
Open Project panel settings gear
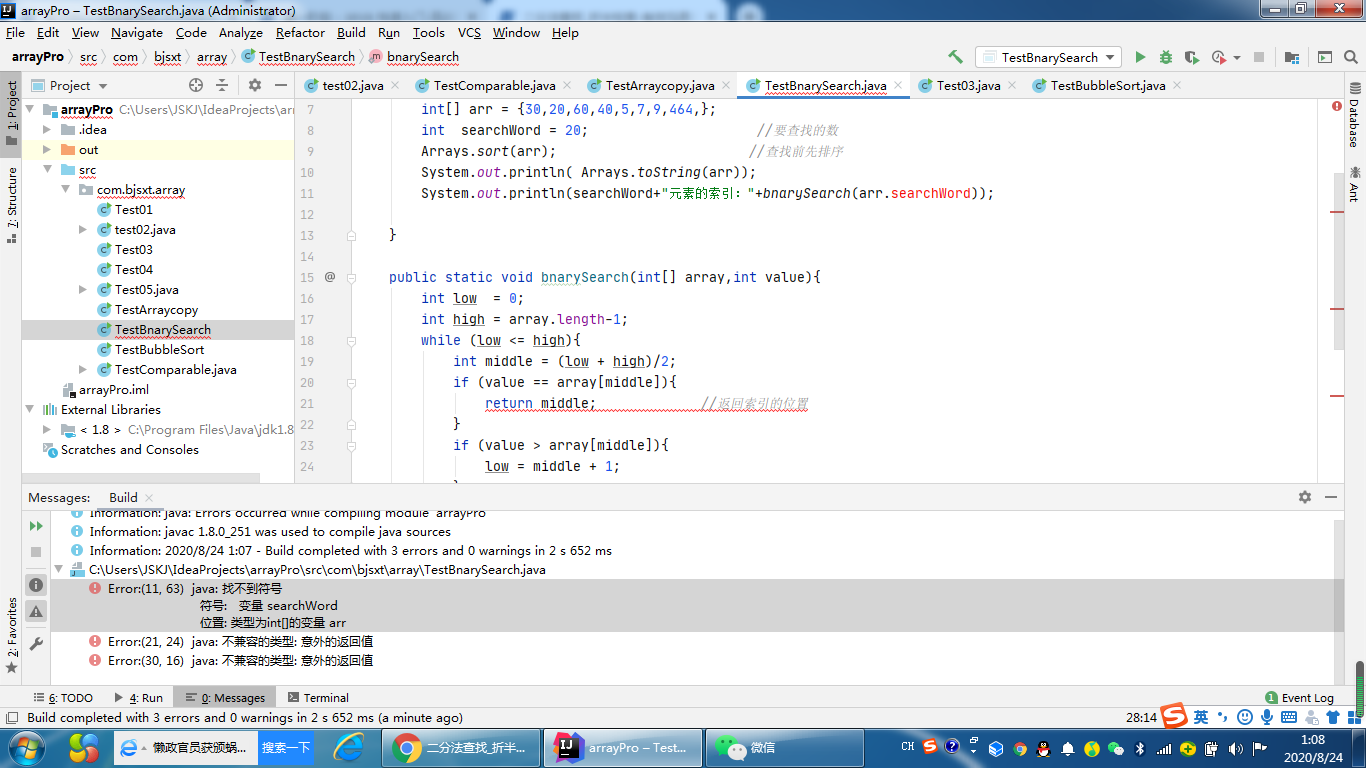pos(255,85)
